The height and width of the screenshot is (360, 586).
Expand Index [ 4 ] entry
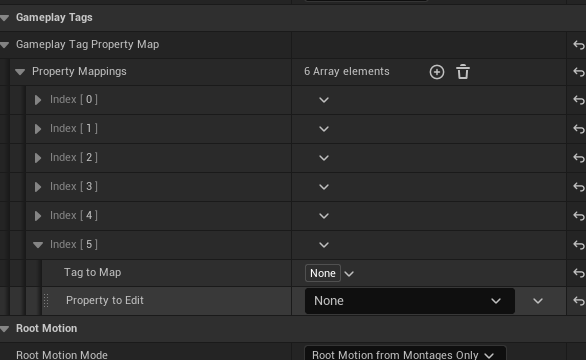point(38,216)
